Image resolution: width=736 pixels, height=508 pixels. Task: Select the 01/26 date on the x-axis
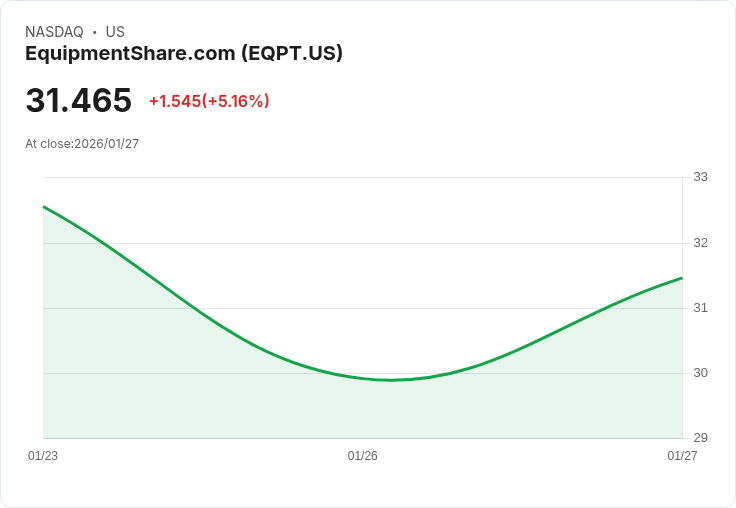point(362,456)
